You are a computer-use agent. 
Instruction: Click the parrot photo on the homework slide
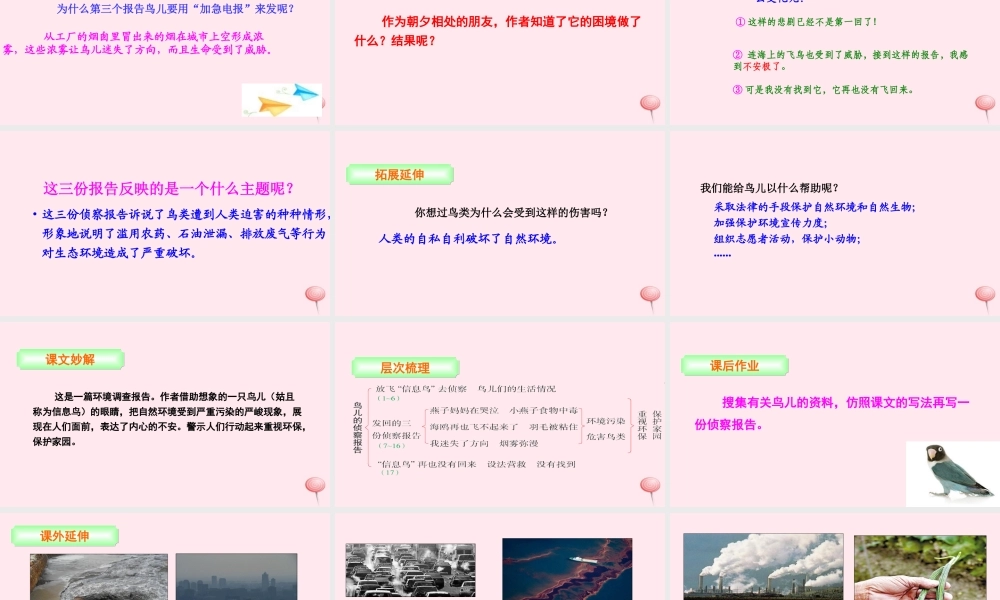953,473
